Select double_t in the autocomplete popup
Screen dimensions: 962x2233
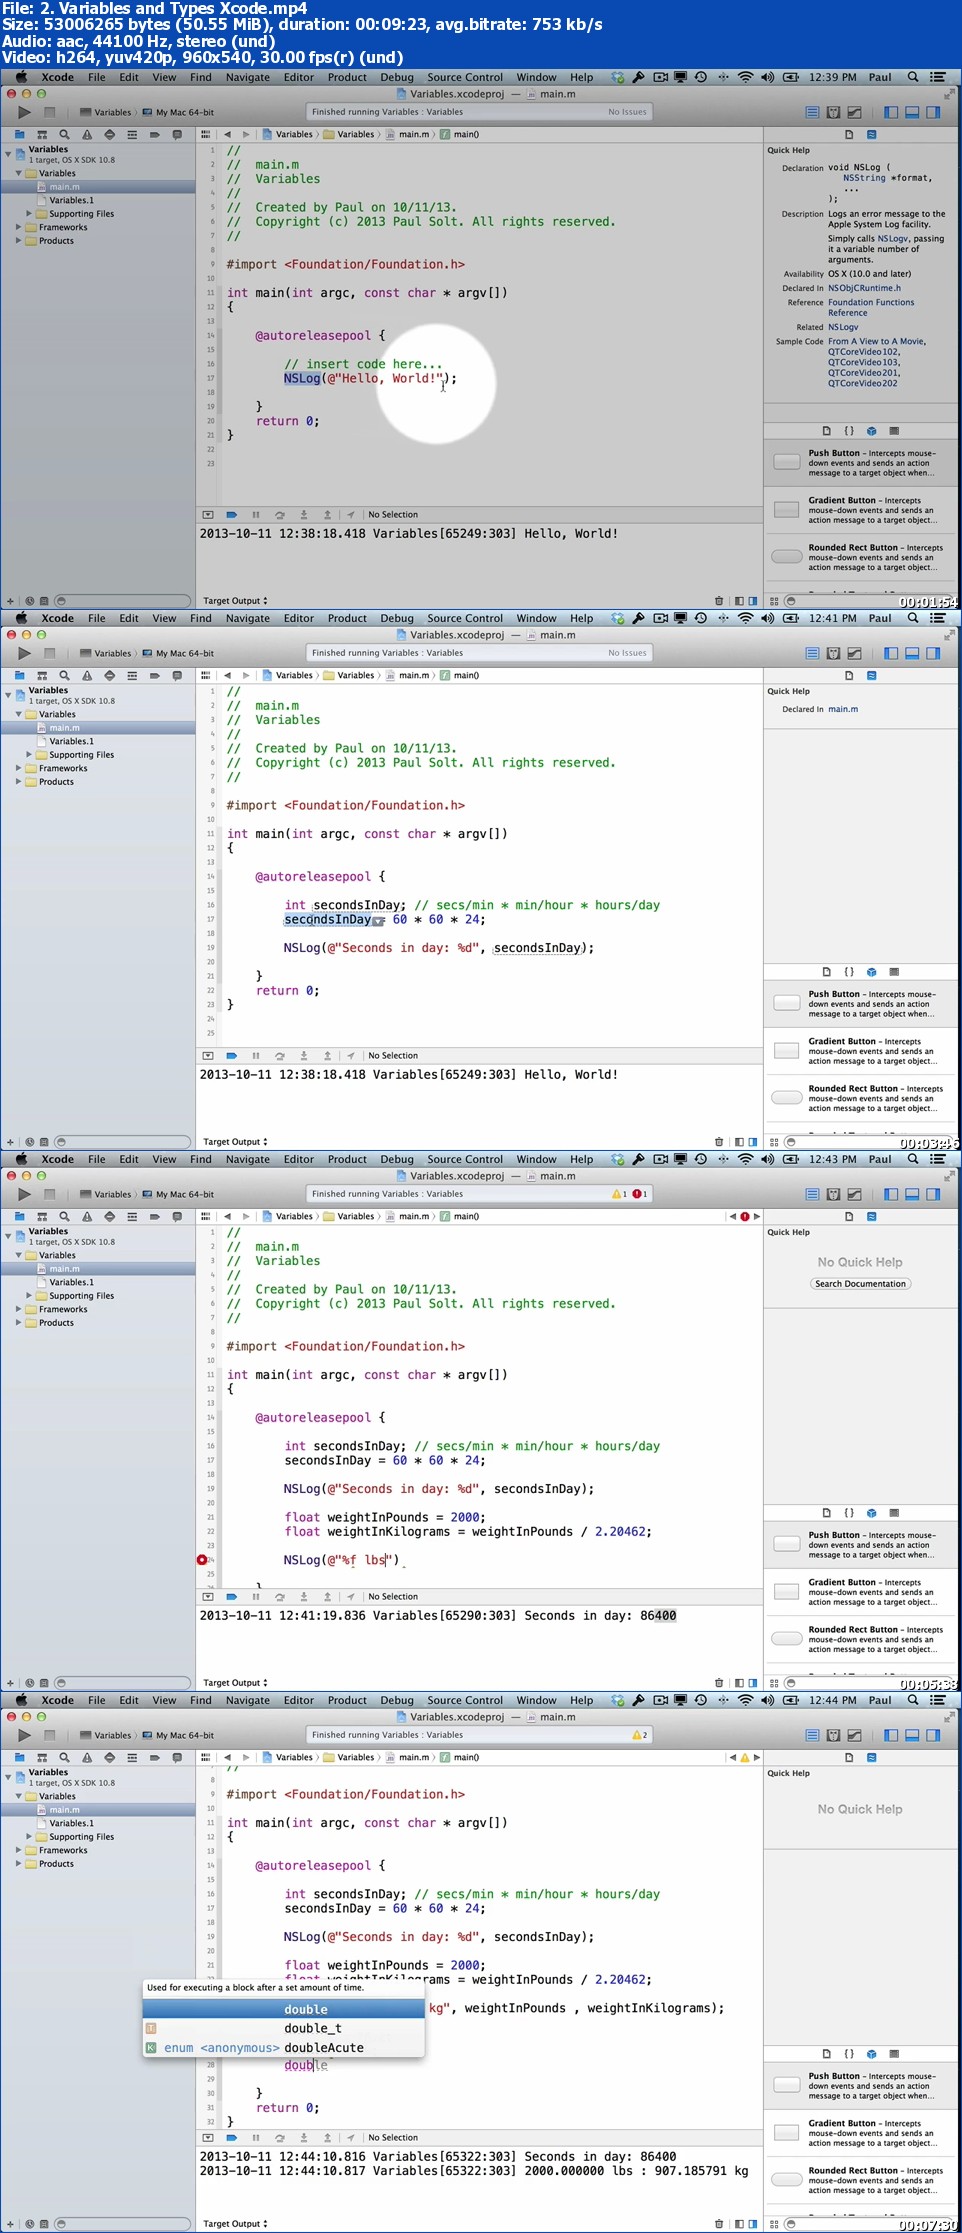(284, 2028)
